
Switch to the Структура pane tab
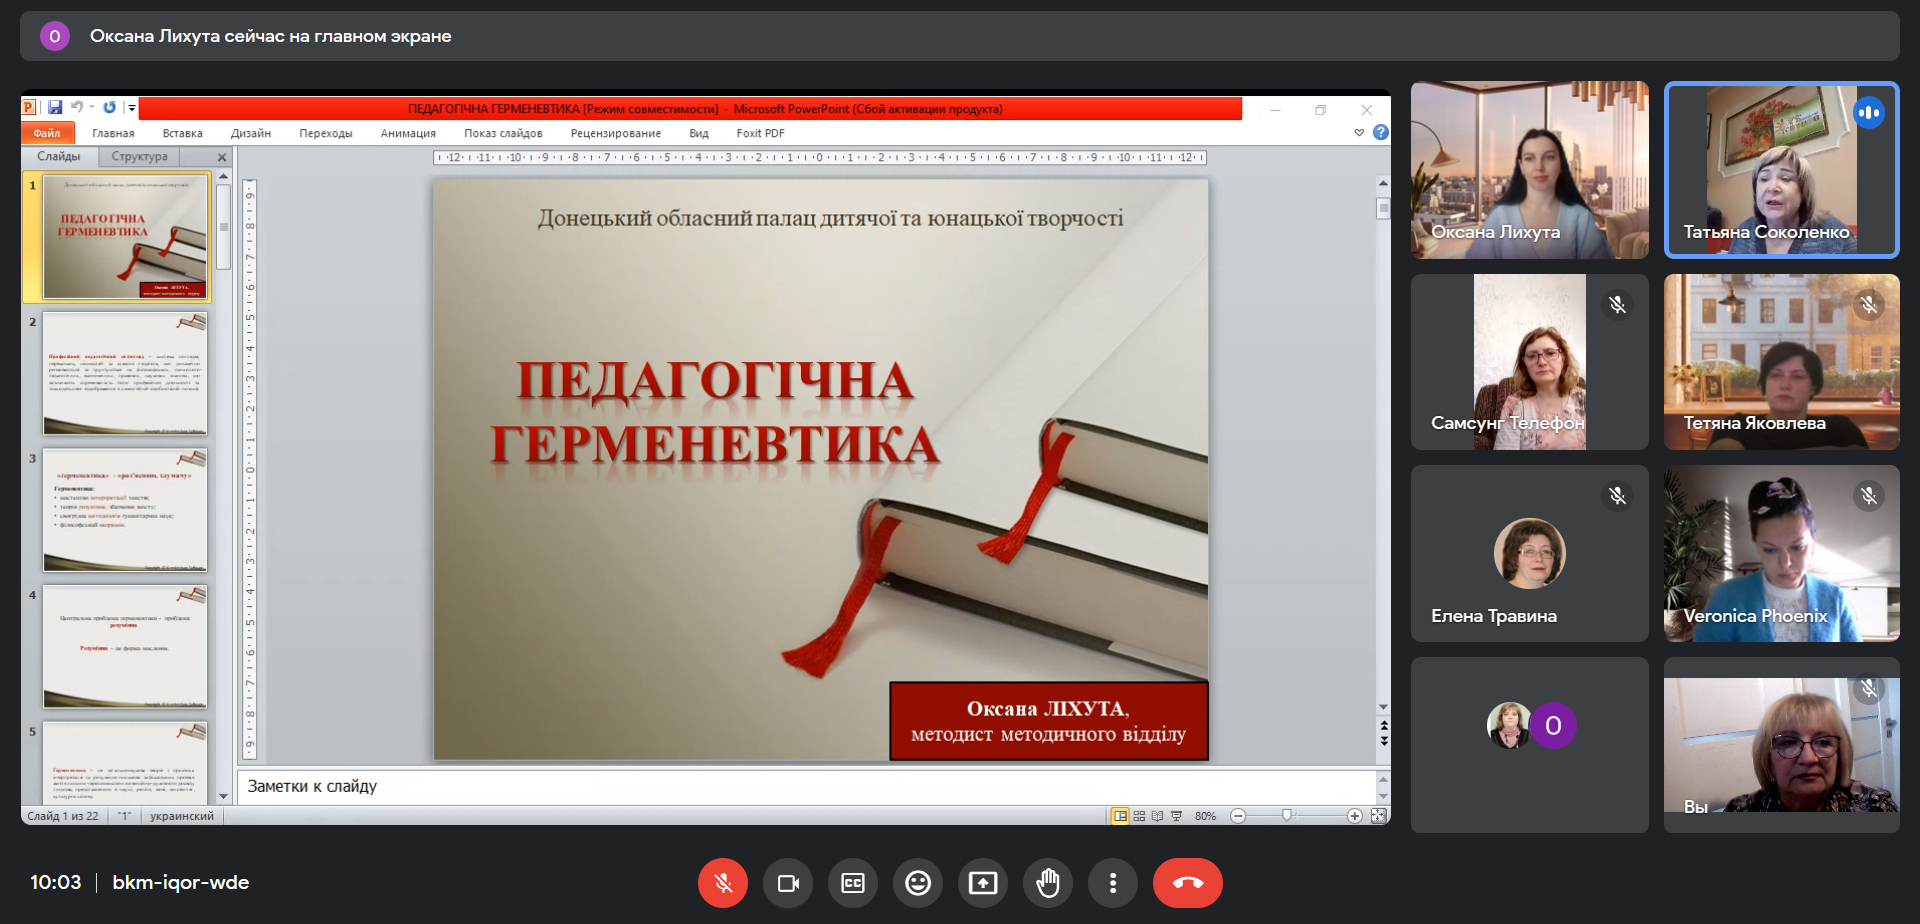(140, 157)
